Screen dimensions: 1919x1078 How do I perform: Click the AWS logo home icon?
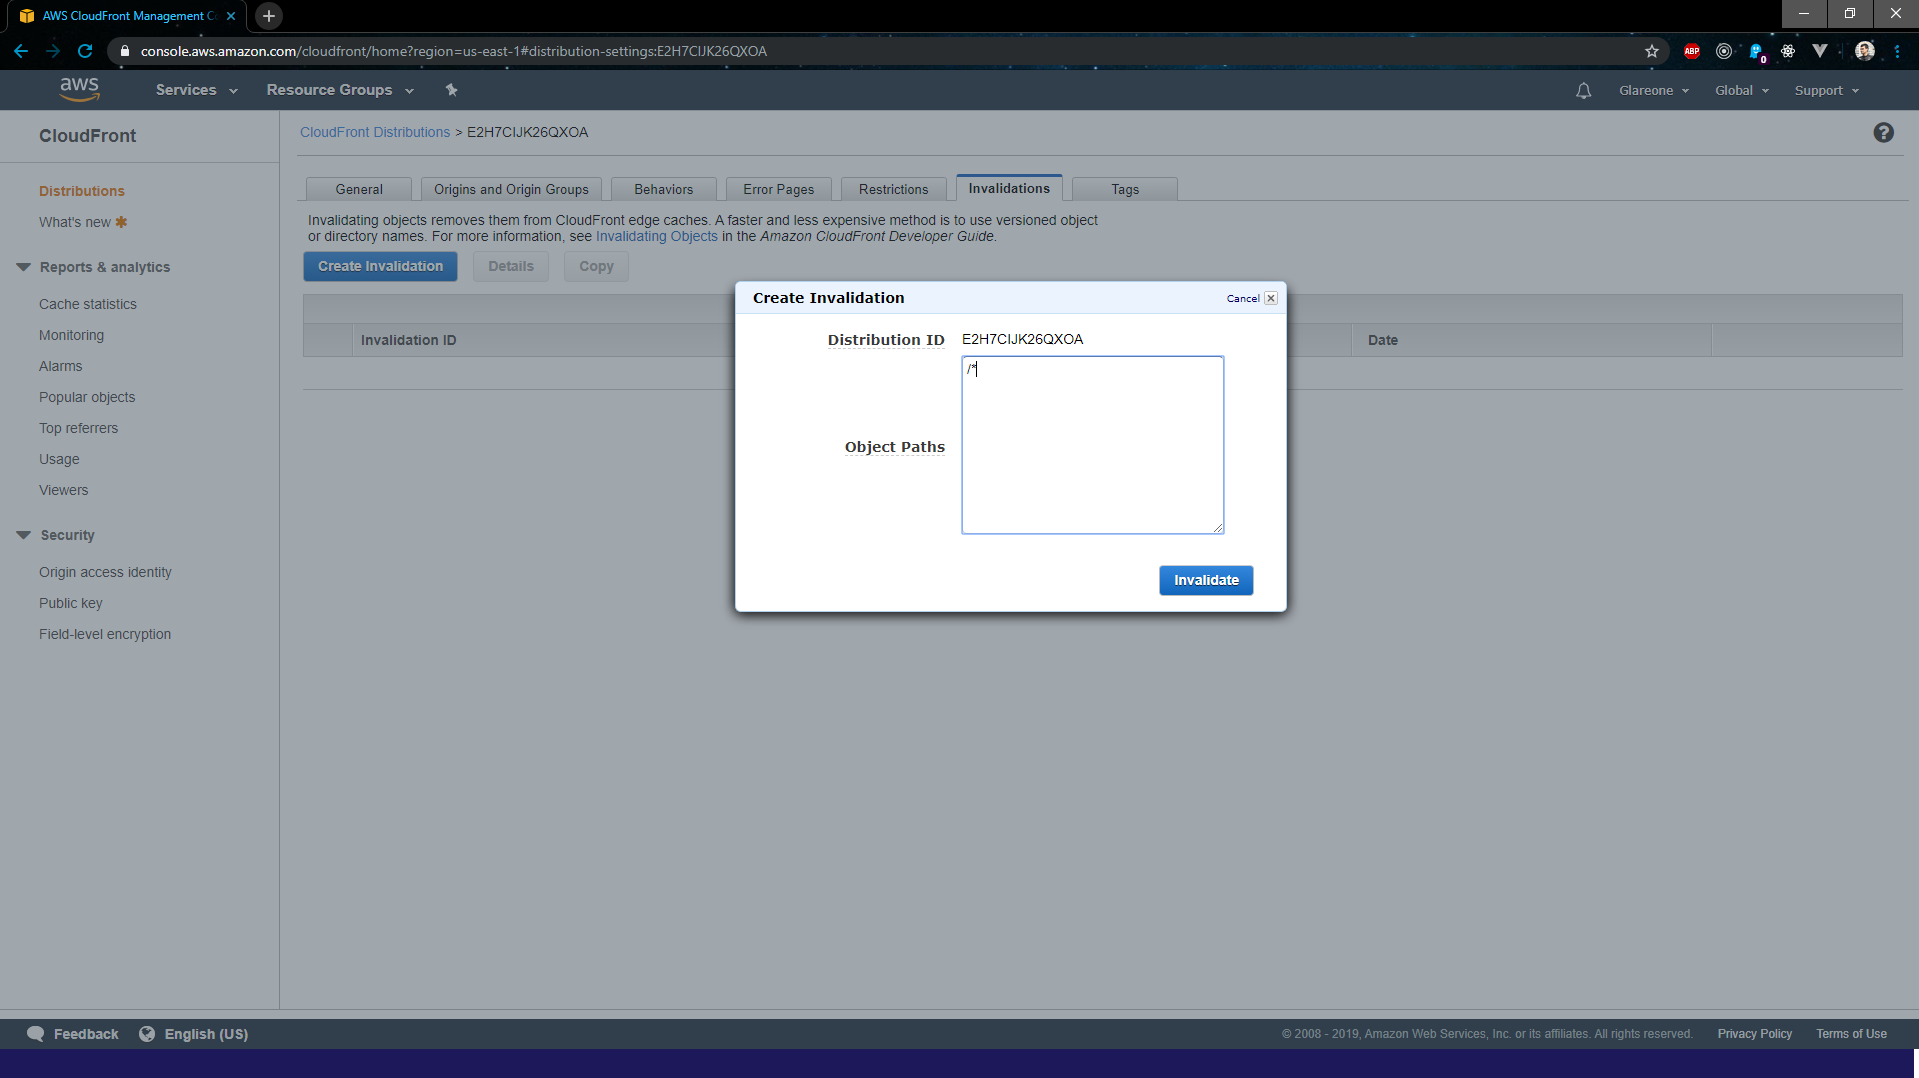[x=79, y=89]
